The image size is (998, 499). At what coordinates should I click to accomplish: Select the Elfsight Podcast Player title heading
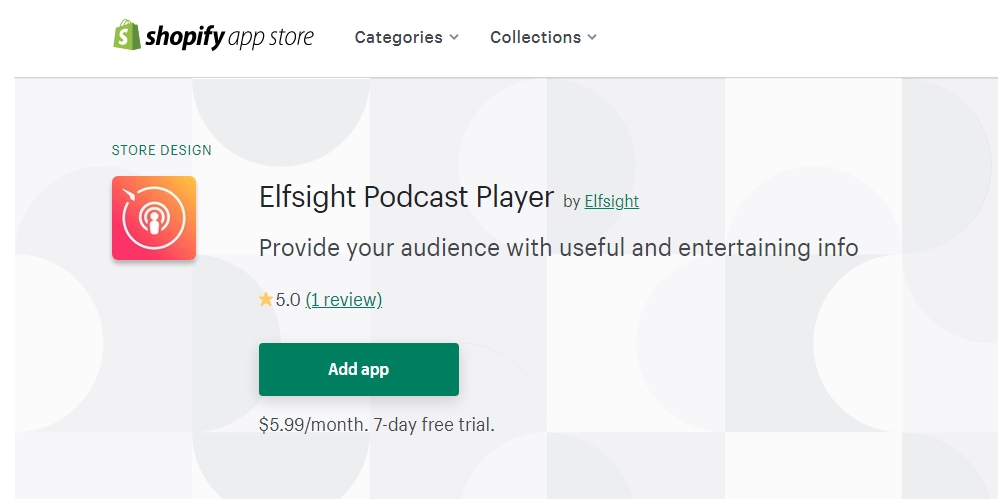406,197
